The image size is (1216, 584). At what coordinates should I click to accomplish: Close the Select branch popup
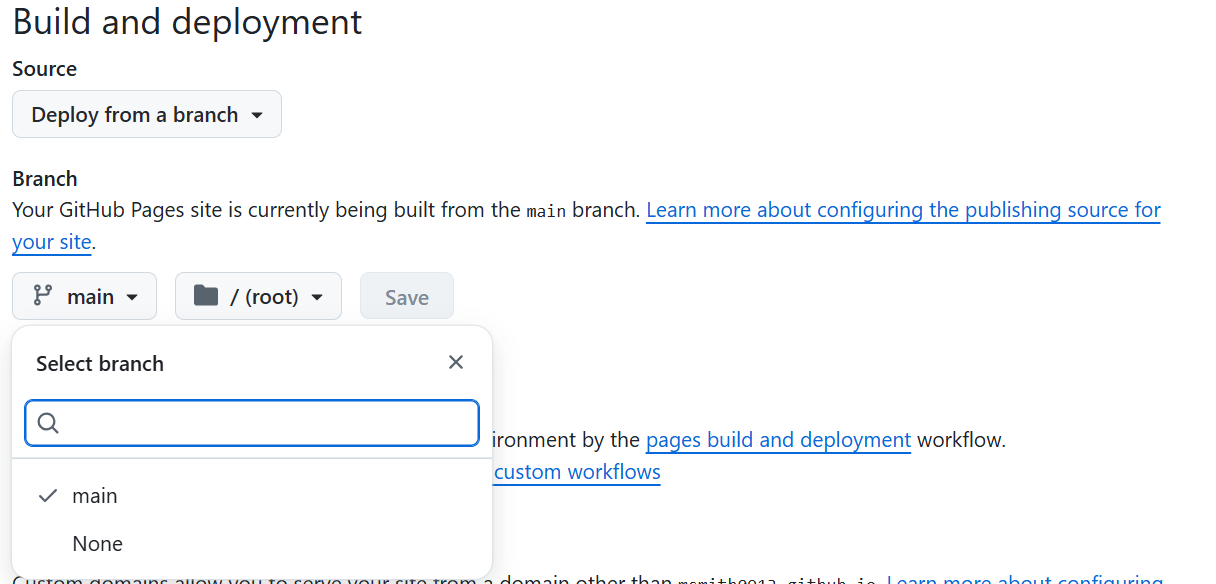coord(456,362)
